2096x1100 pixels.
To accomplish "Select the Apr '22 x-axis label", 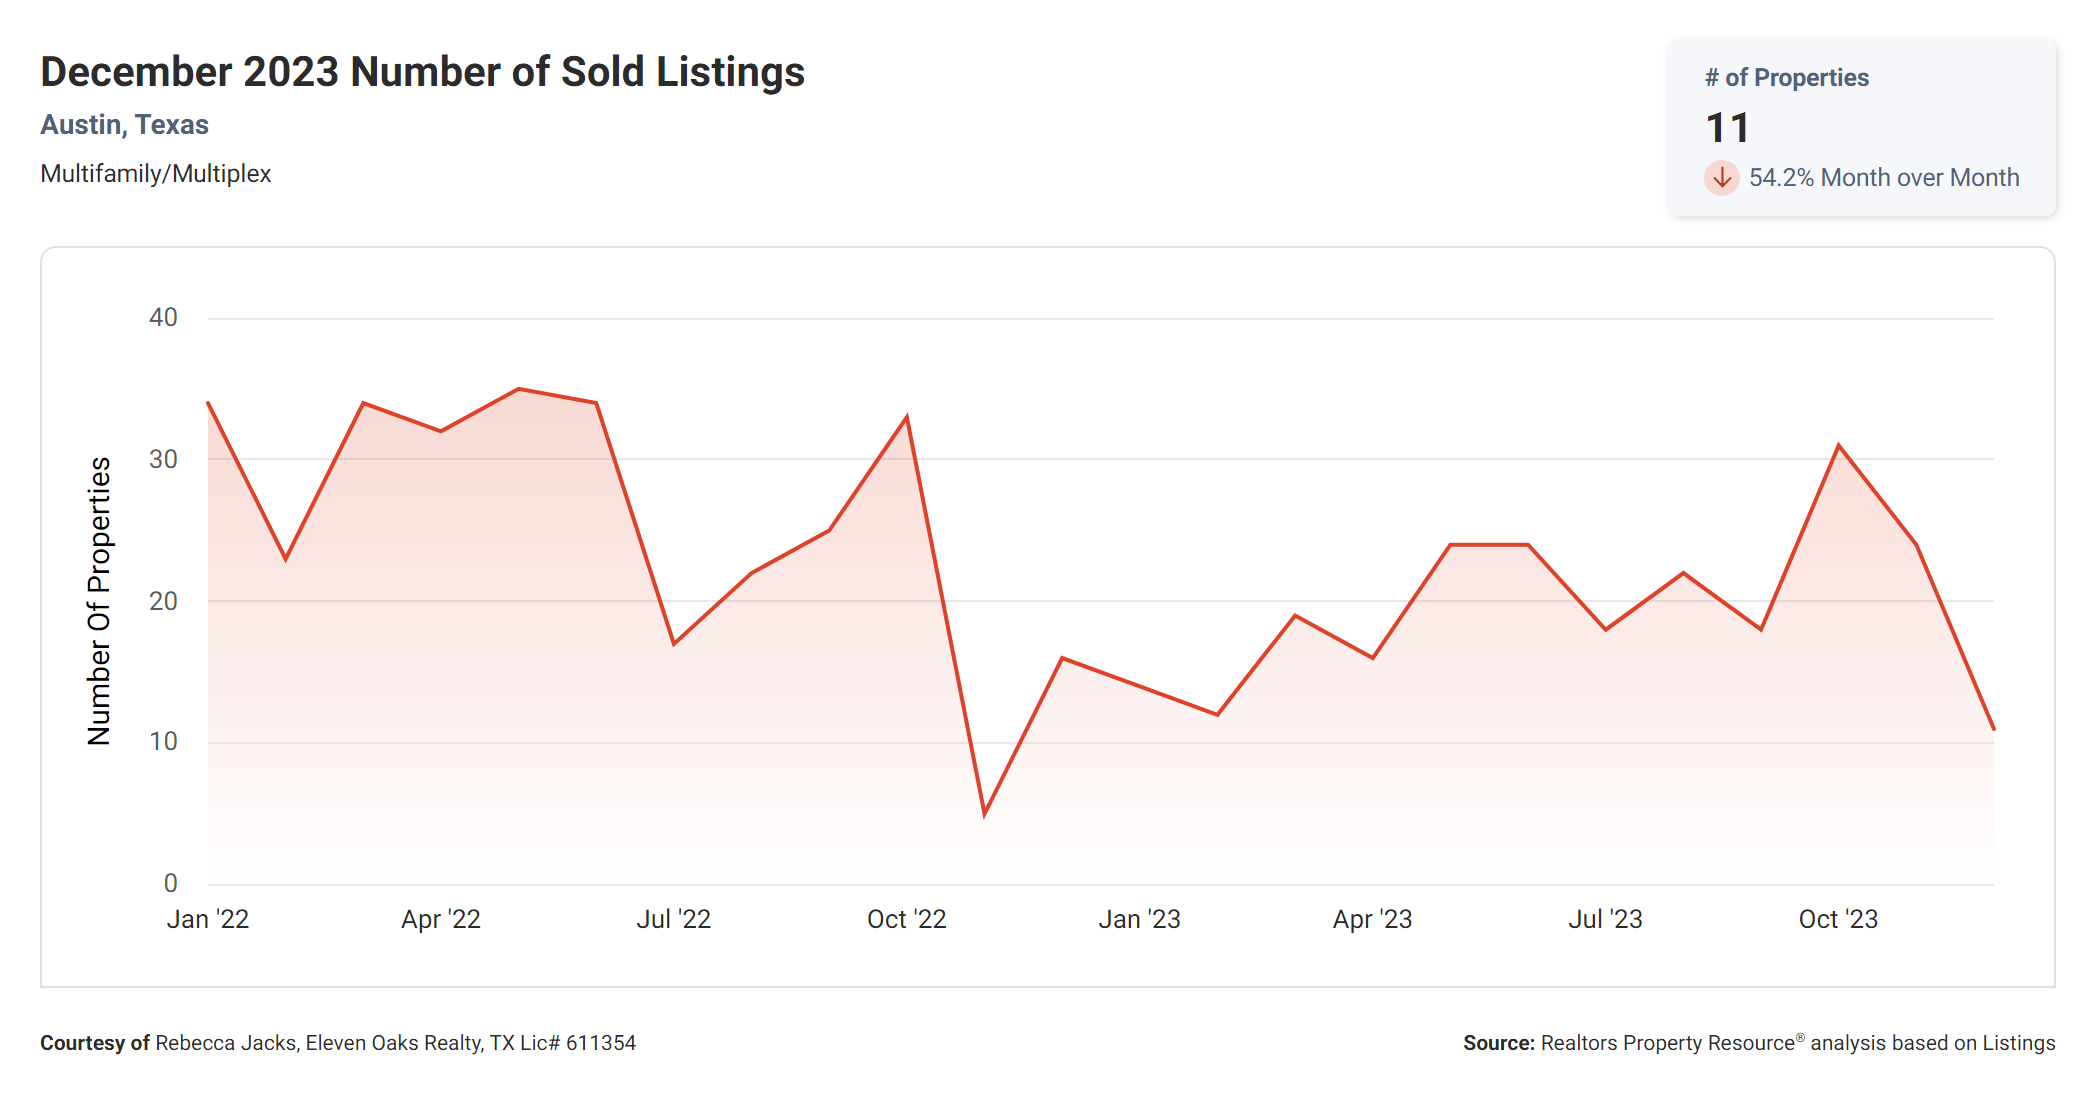I will (x=440, y=919).
